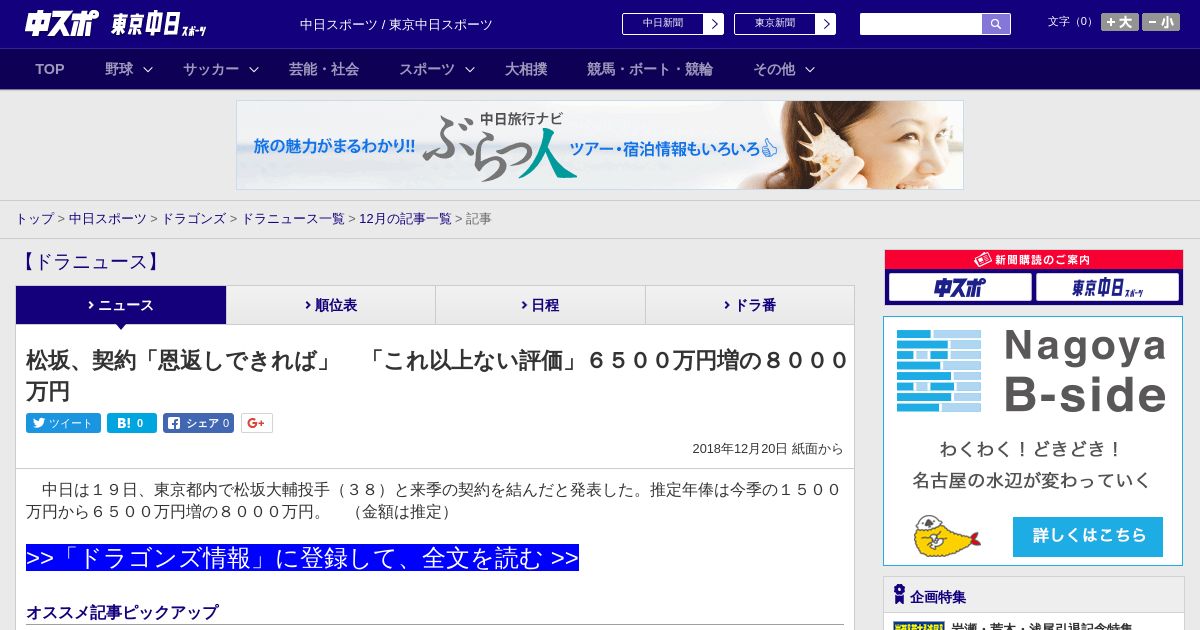The width and height of the screenshot is (1200, 630).
Task: Expand the サッカー dropdown chevron
Action: 254,70
